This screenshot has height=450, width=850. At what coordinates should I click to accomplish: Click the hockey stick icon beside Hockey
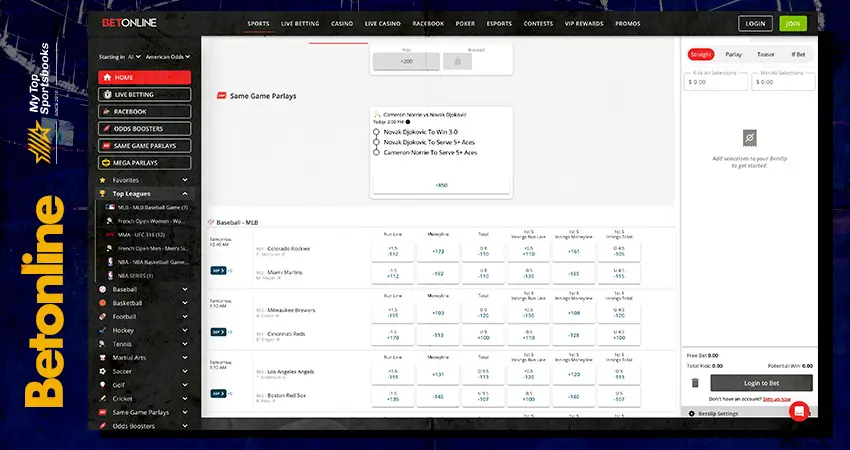(102, 330)
